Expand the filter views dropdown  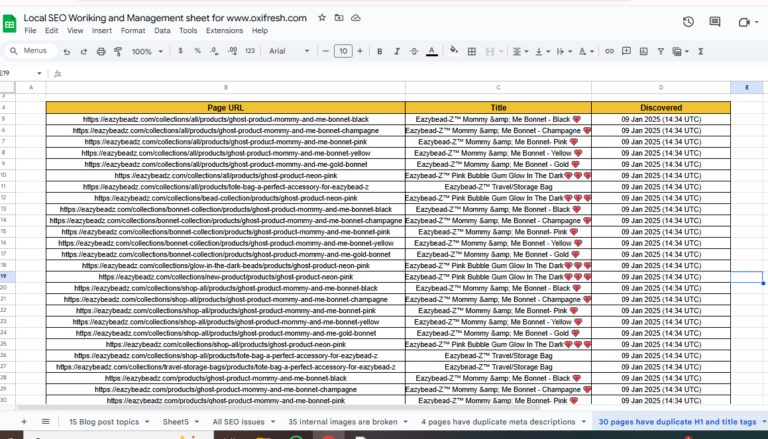tap(687, 51)
